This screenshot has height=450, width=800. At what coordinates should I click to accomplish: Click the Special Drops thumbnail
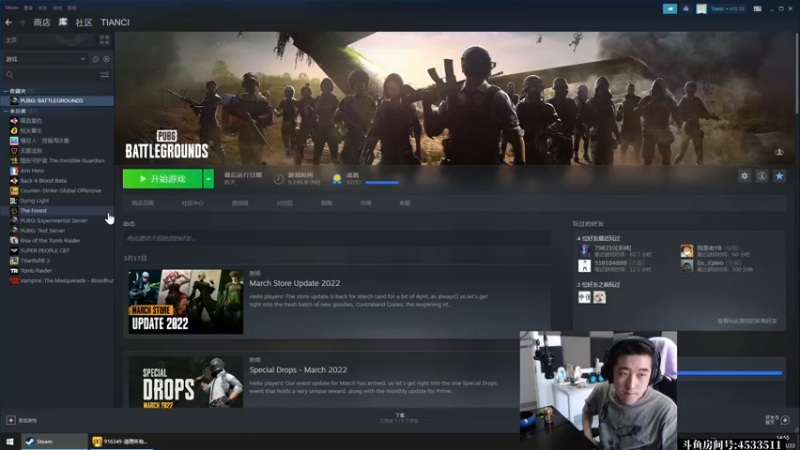click(x=186, y=382)
